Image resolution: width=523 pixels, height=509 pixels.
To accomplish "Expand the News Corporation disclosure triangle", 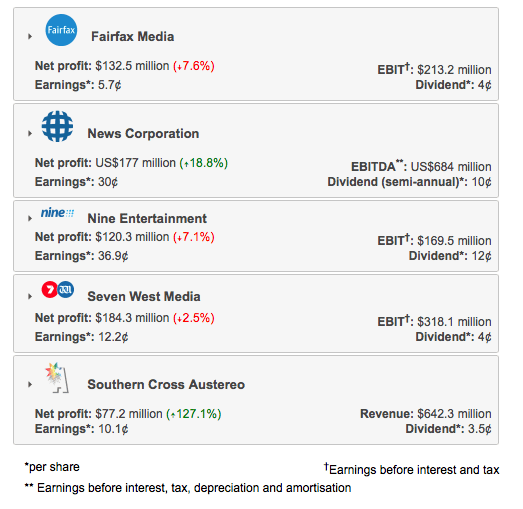I will (x=30, y=133).
